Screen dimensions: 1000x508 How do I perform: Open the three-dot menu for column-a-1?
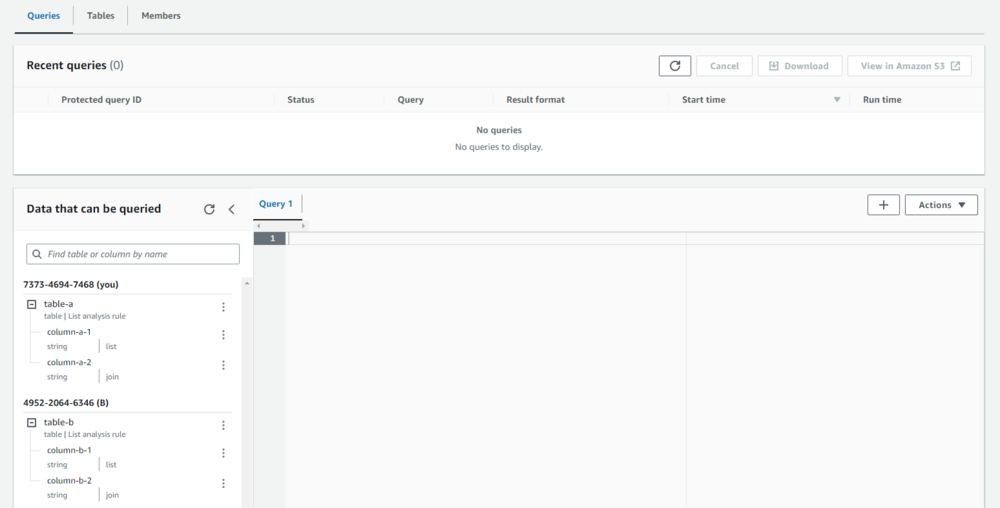click(x=223, y=335)
